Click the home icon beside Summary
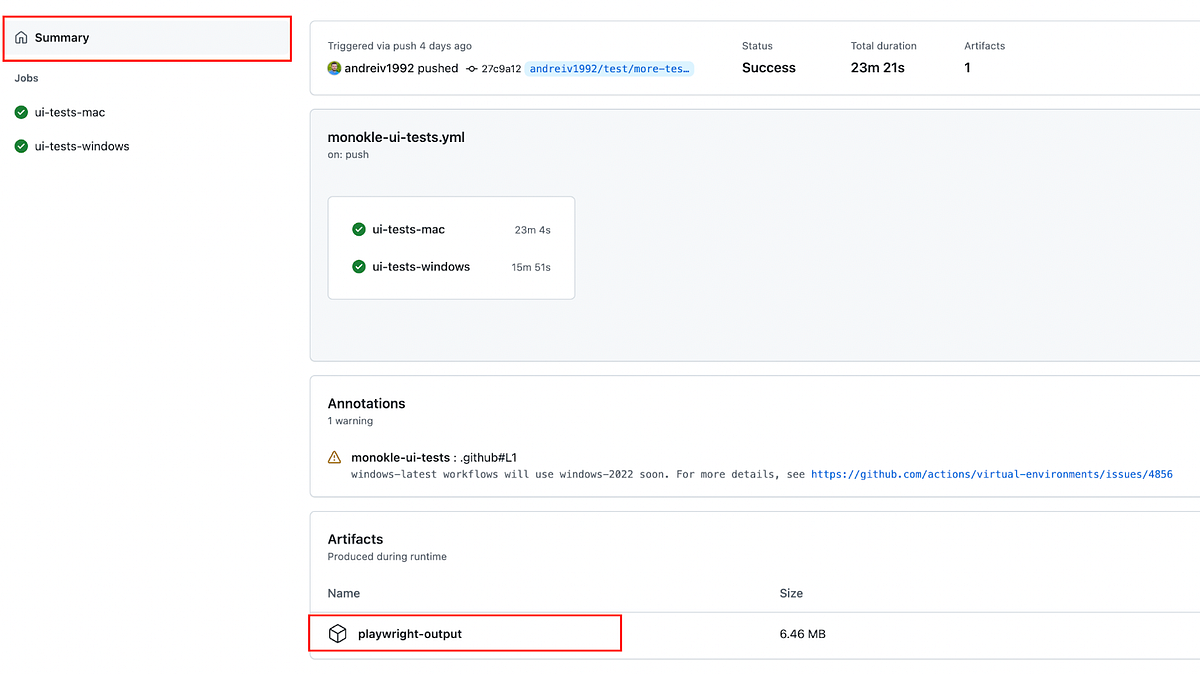This screenshot has height=674, width=1200. point(21,38)
